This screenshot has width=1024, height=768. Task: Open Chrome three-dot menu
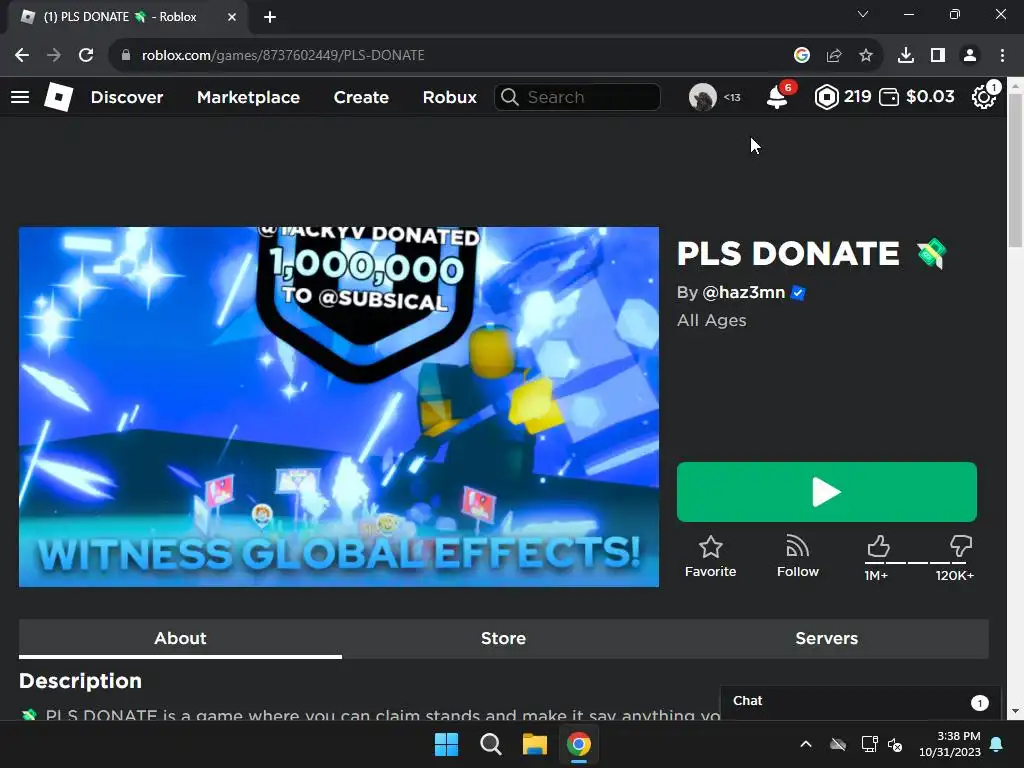[x=1002, y=55]
